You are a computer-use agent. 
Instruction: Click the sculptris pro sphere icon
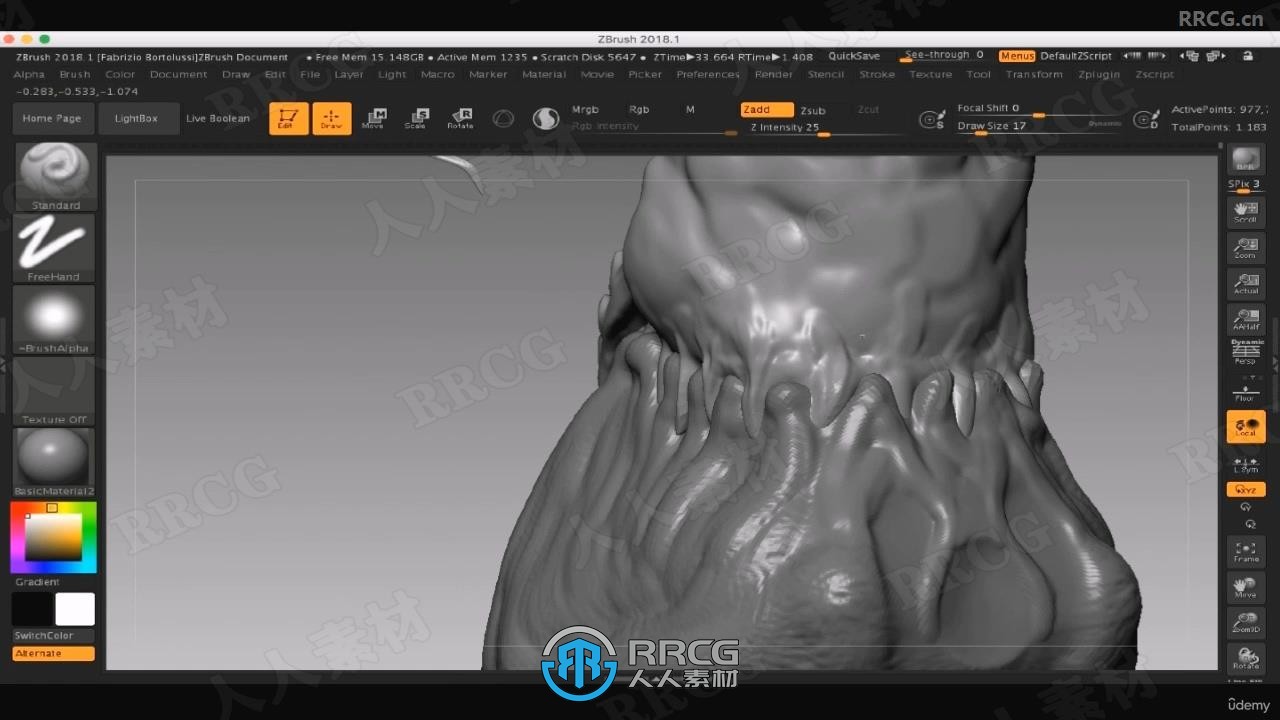545,119
